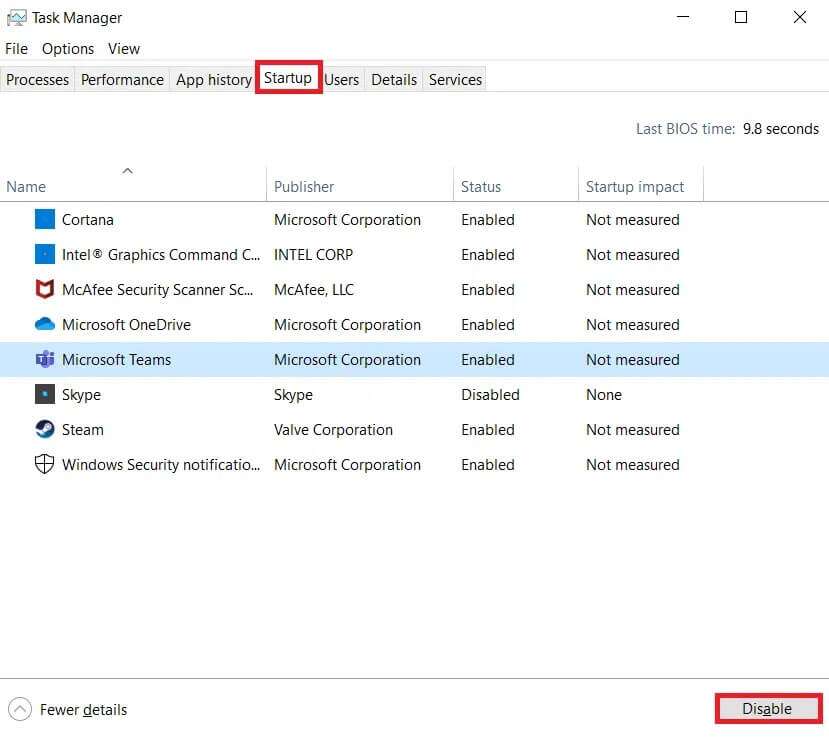Select the Skype entry name

[x=81, y=394]
